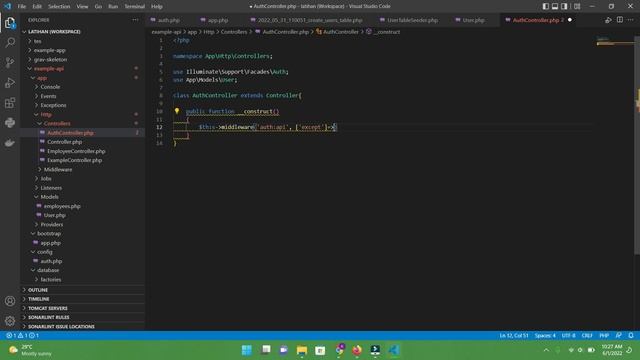Click Ln 12, Col 51 cursor position
This screenshot has width=640, height=360.
(x=513, y=335)
